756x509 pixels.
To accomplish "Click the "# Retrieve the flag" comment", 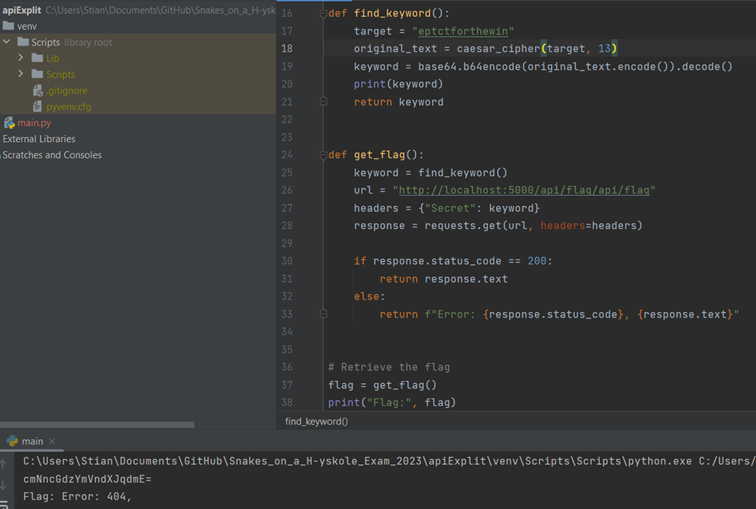I will [x=389, y=367].
